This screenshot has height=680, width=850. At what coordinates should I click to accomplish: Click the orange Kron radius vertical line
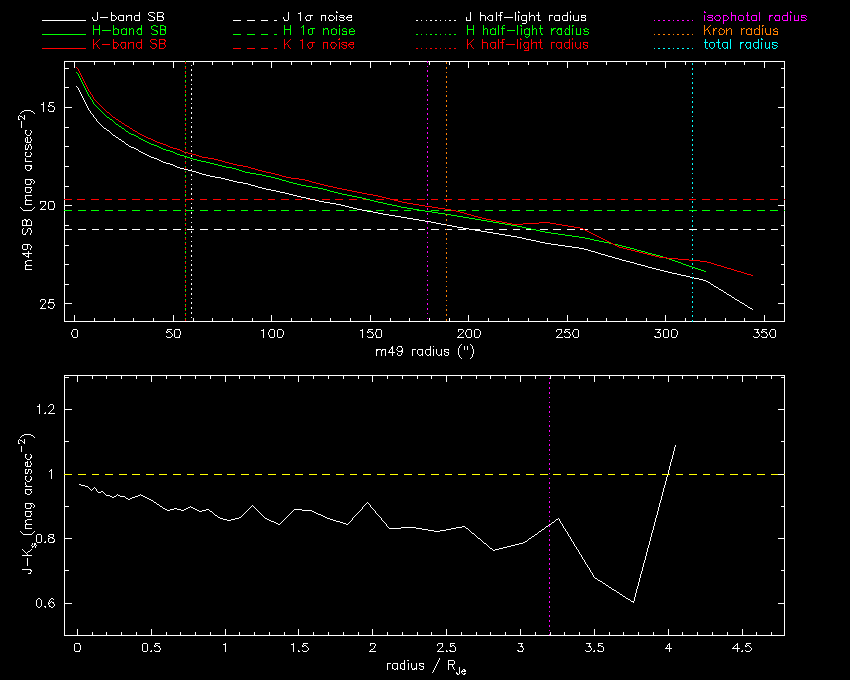446,150
